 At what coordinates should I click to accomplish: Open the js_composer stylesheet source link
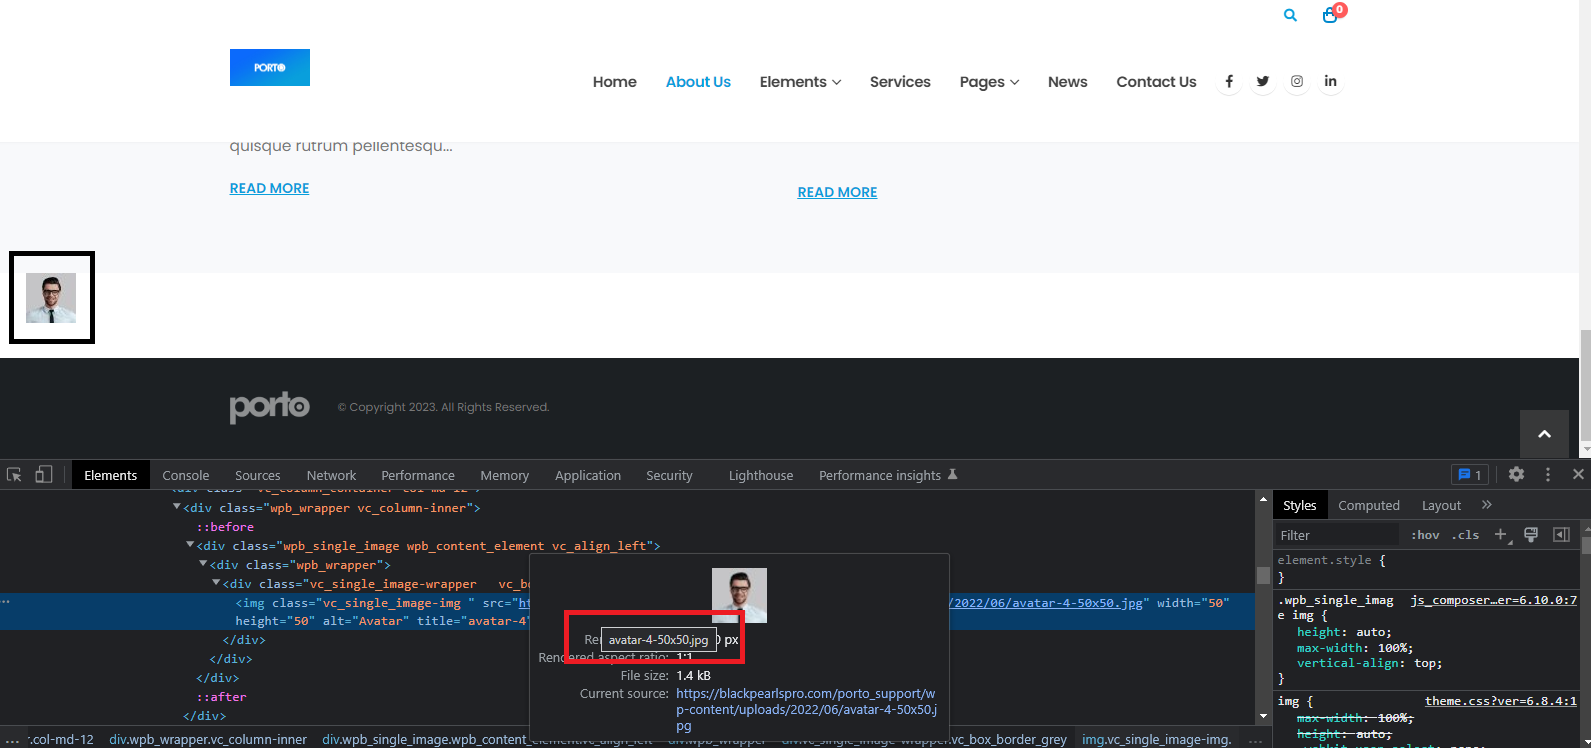pos(1494,600)
